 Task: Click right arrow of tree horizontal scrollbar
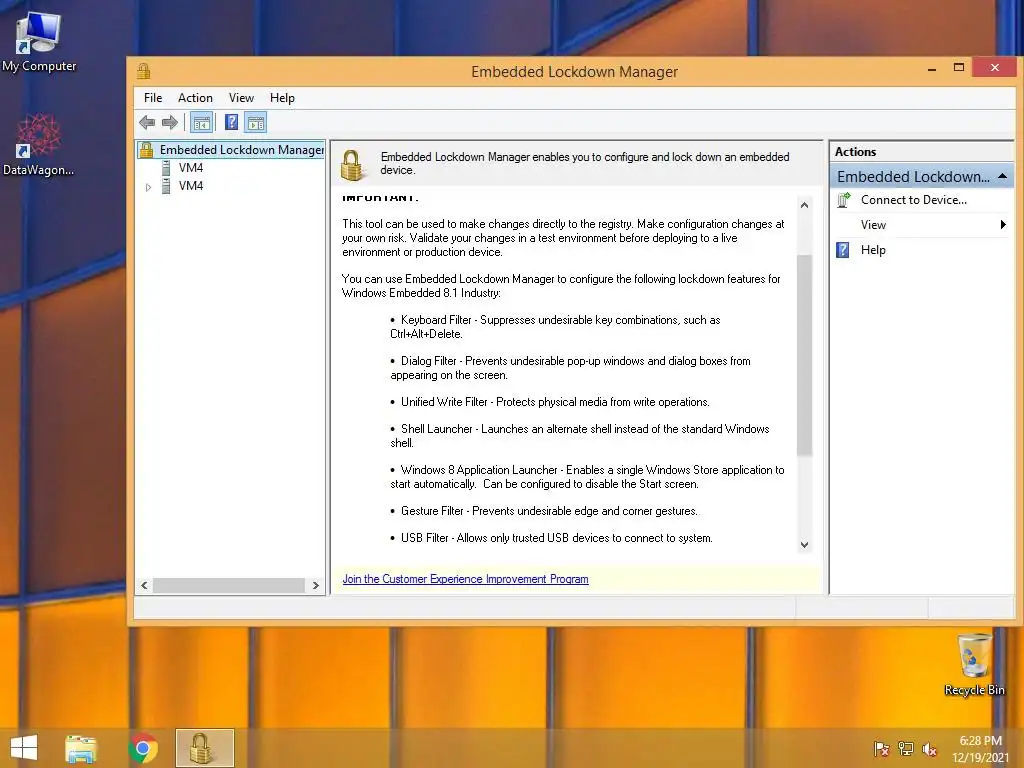coord(315,586)
